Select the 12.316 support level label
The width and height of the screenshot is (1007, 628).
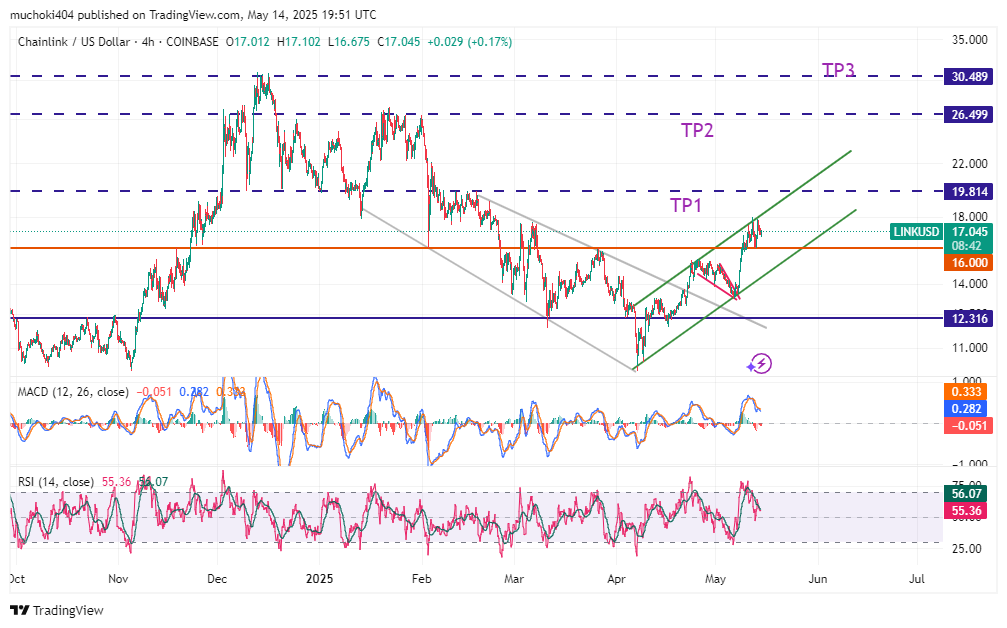(x=969, y=318)
